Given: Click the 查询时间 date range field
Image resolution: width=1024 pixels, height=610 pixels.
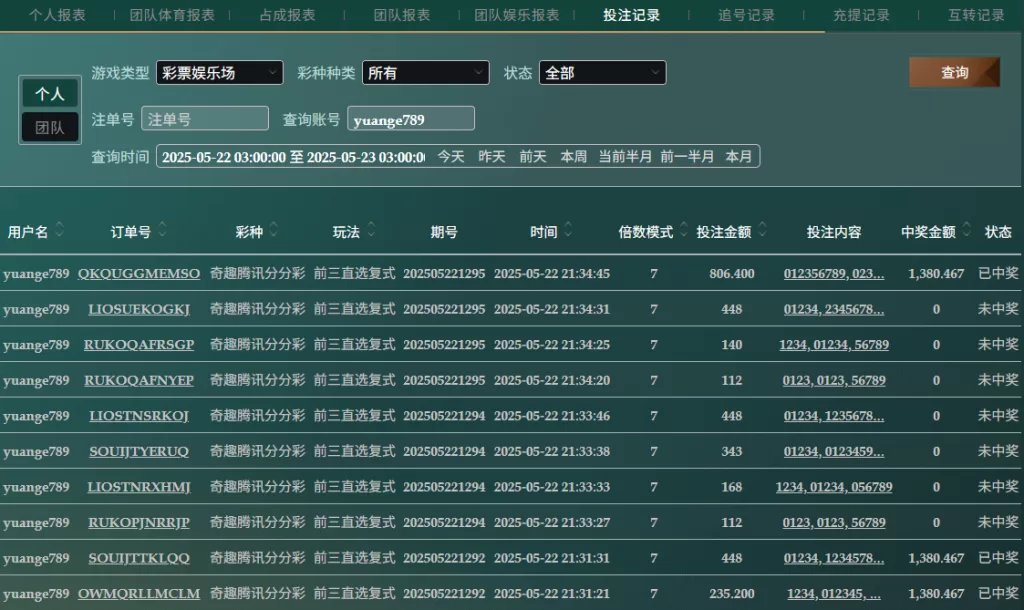Looking at the screenshot, I should (x=293, y=157).
